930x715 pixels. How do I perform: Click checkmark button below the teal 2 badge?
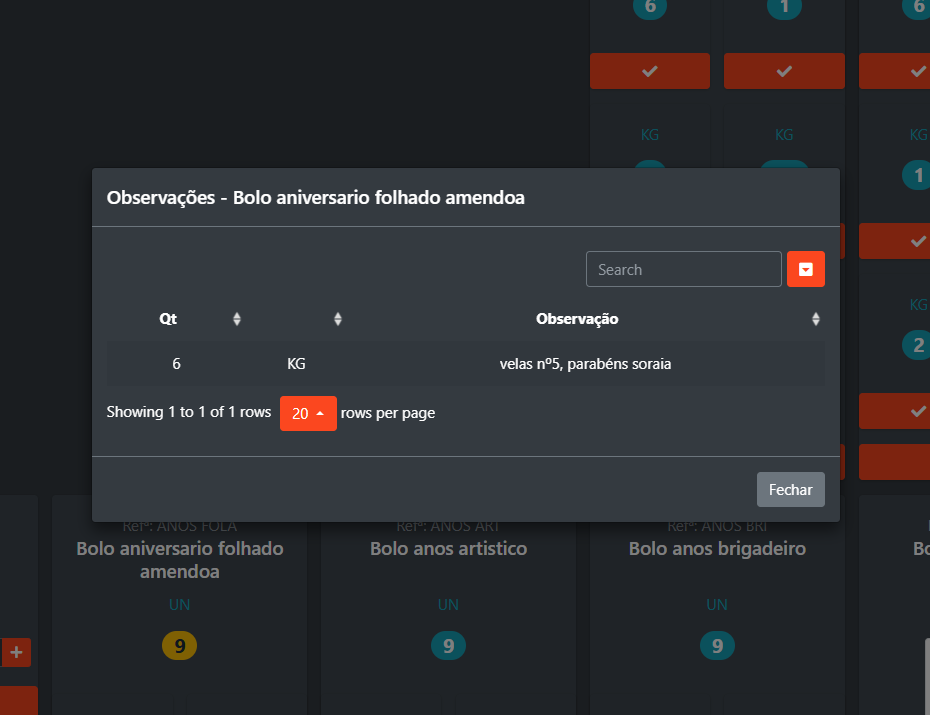(908, 411)
